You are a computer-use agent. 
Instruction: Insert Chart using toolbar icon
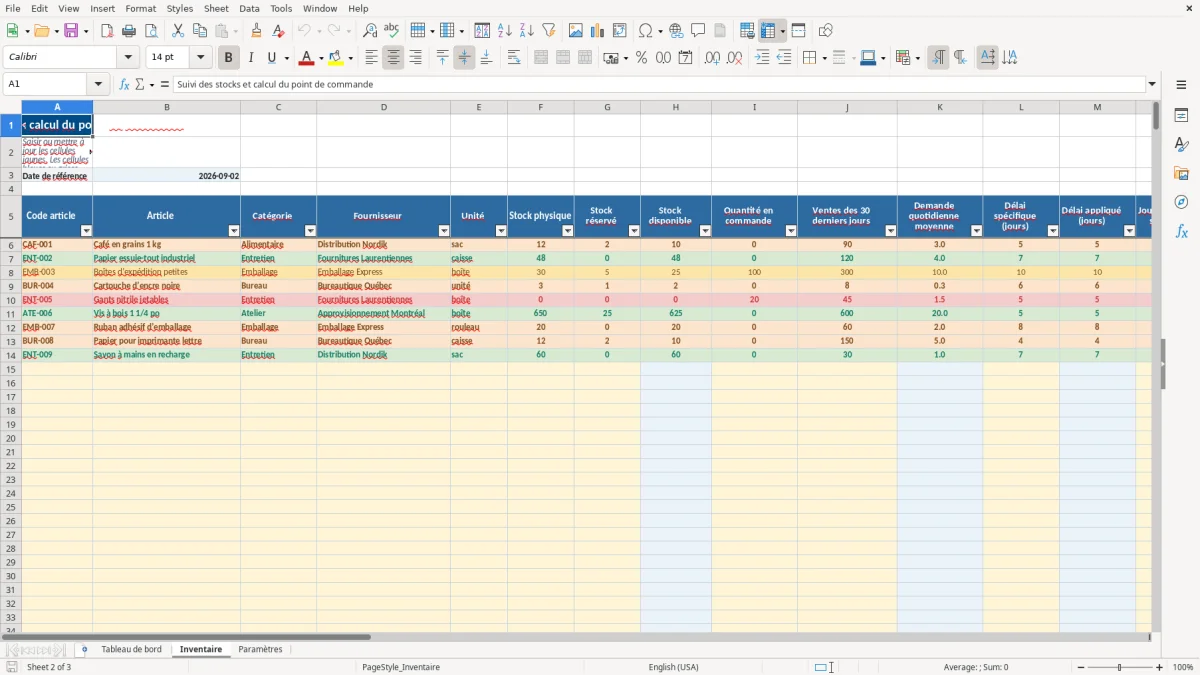(x=598, y=31)
